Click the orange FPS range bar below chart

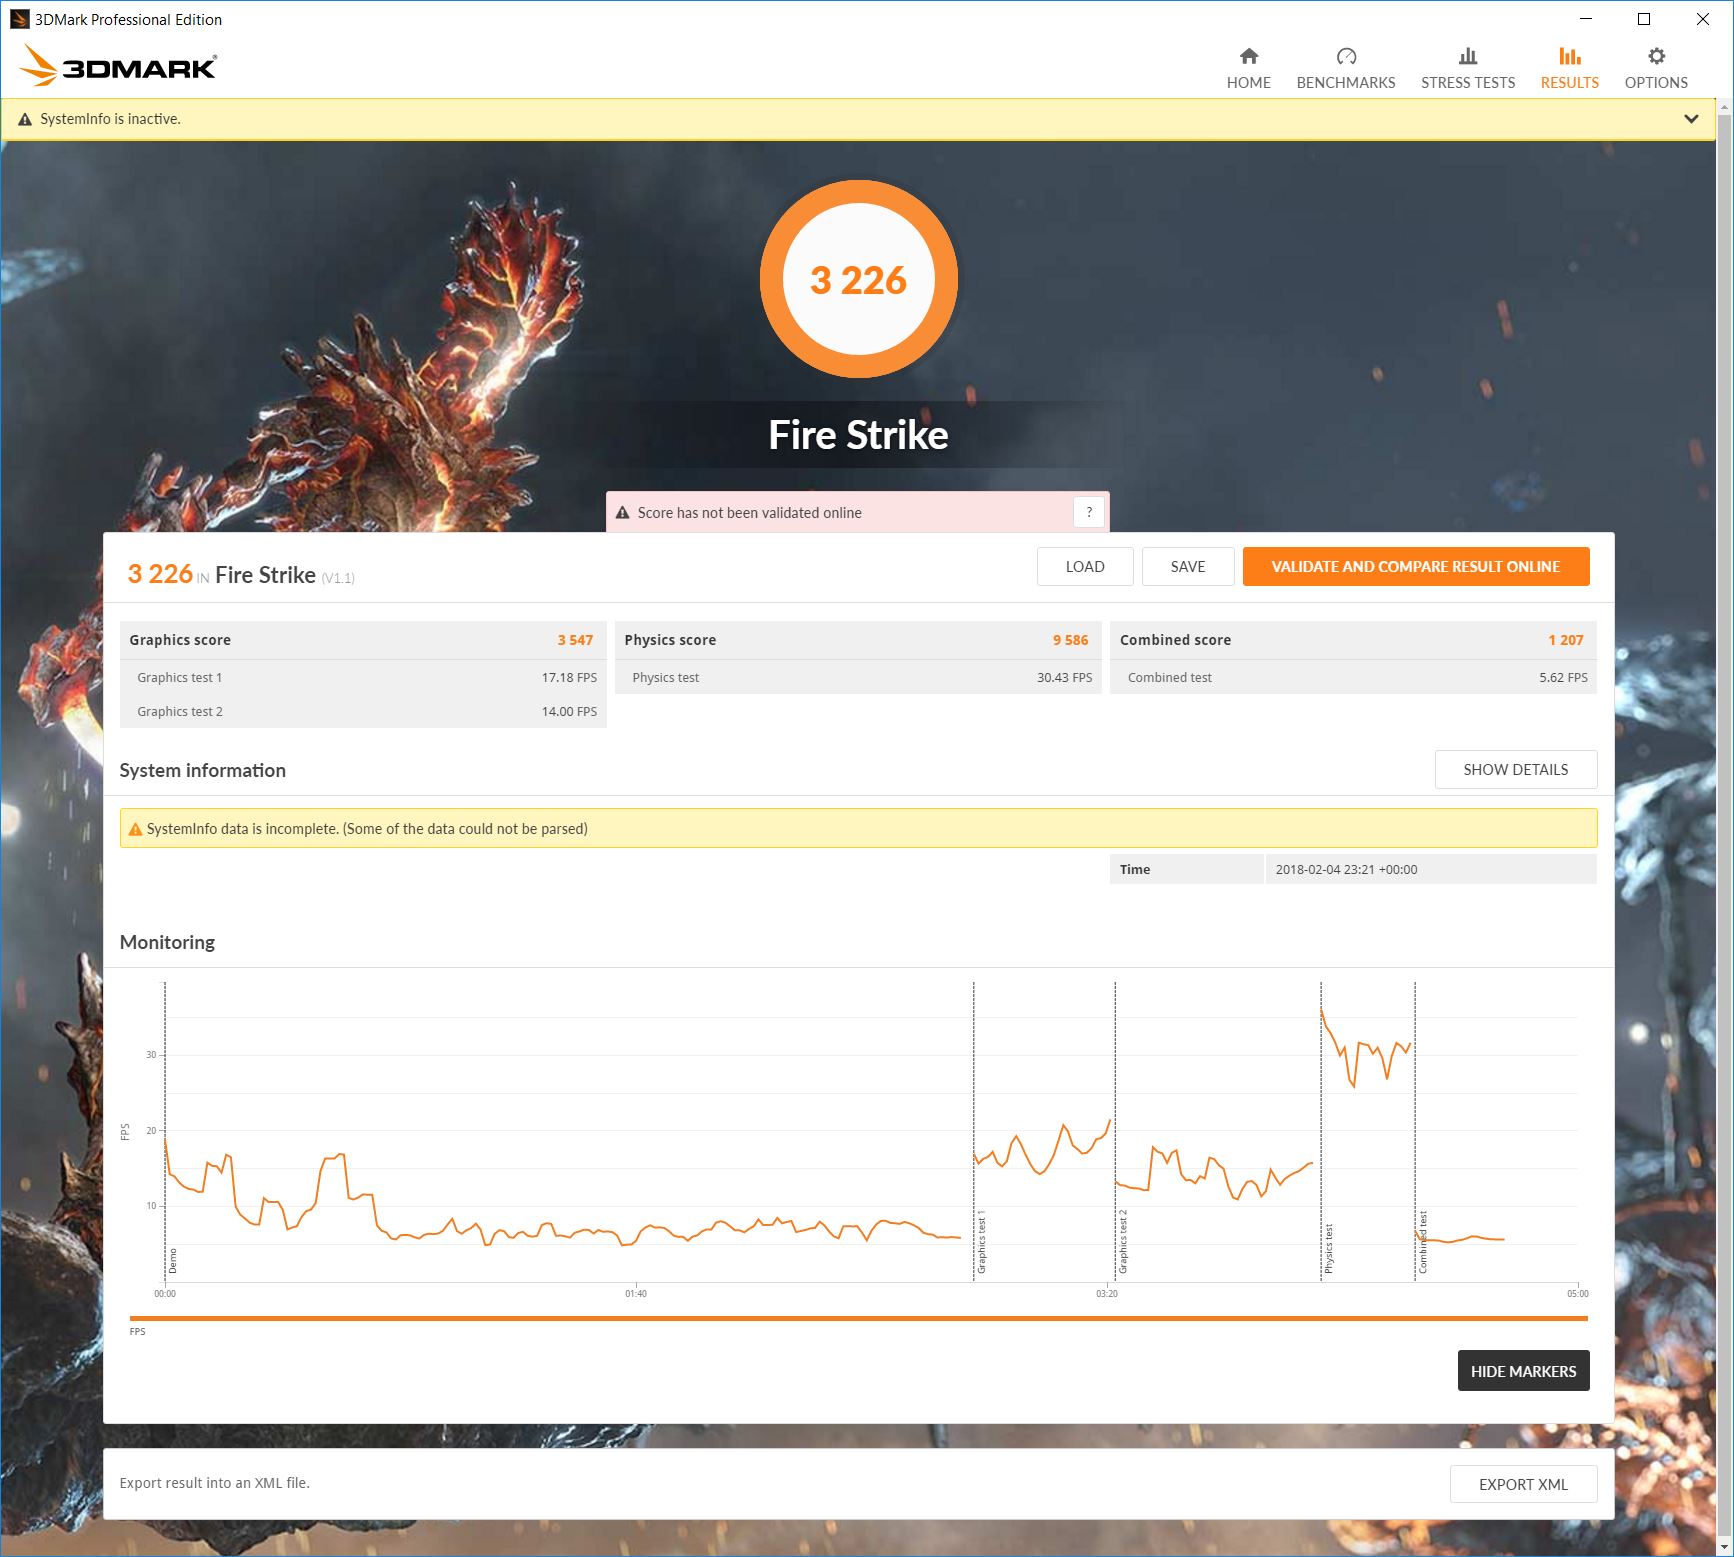858,1319
